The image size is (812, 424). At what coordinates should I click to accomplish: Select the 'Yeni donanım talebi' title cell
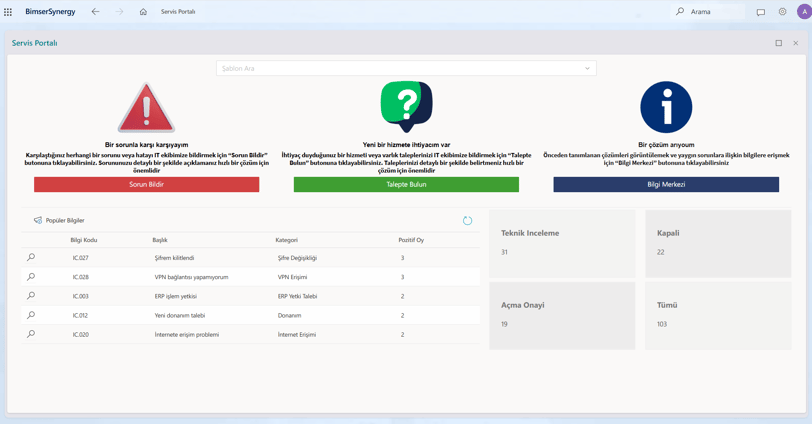click(180, 315)
